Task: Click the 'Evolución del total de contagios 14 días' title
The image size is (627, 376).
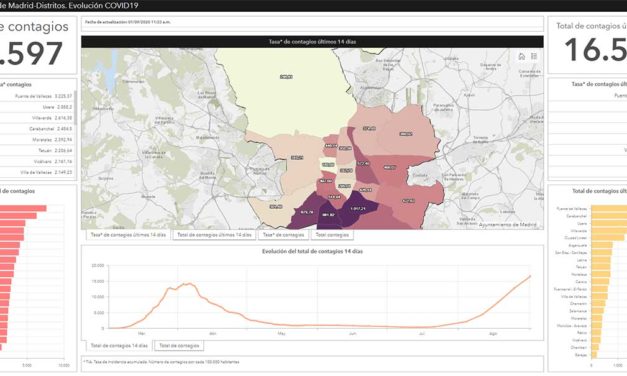Action: click(x=312, y=252)
